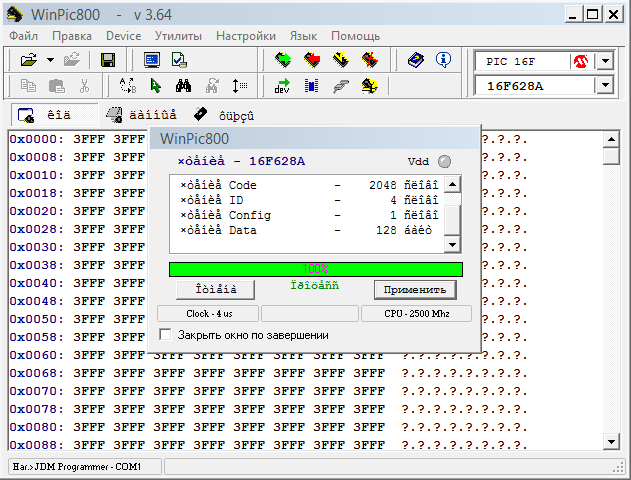Click the 'Clock - 4 us' panel
The width and height of the screenshot is (631, 480).
coord(208,313)
